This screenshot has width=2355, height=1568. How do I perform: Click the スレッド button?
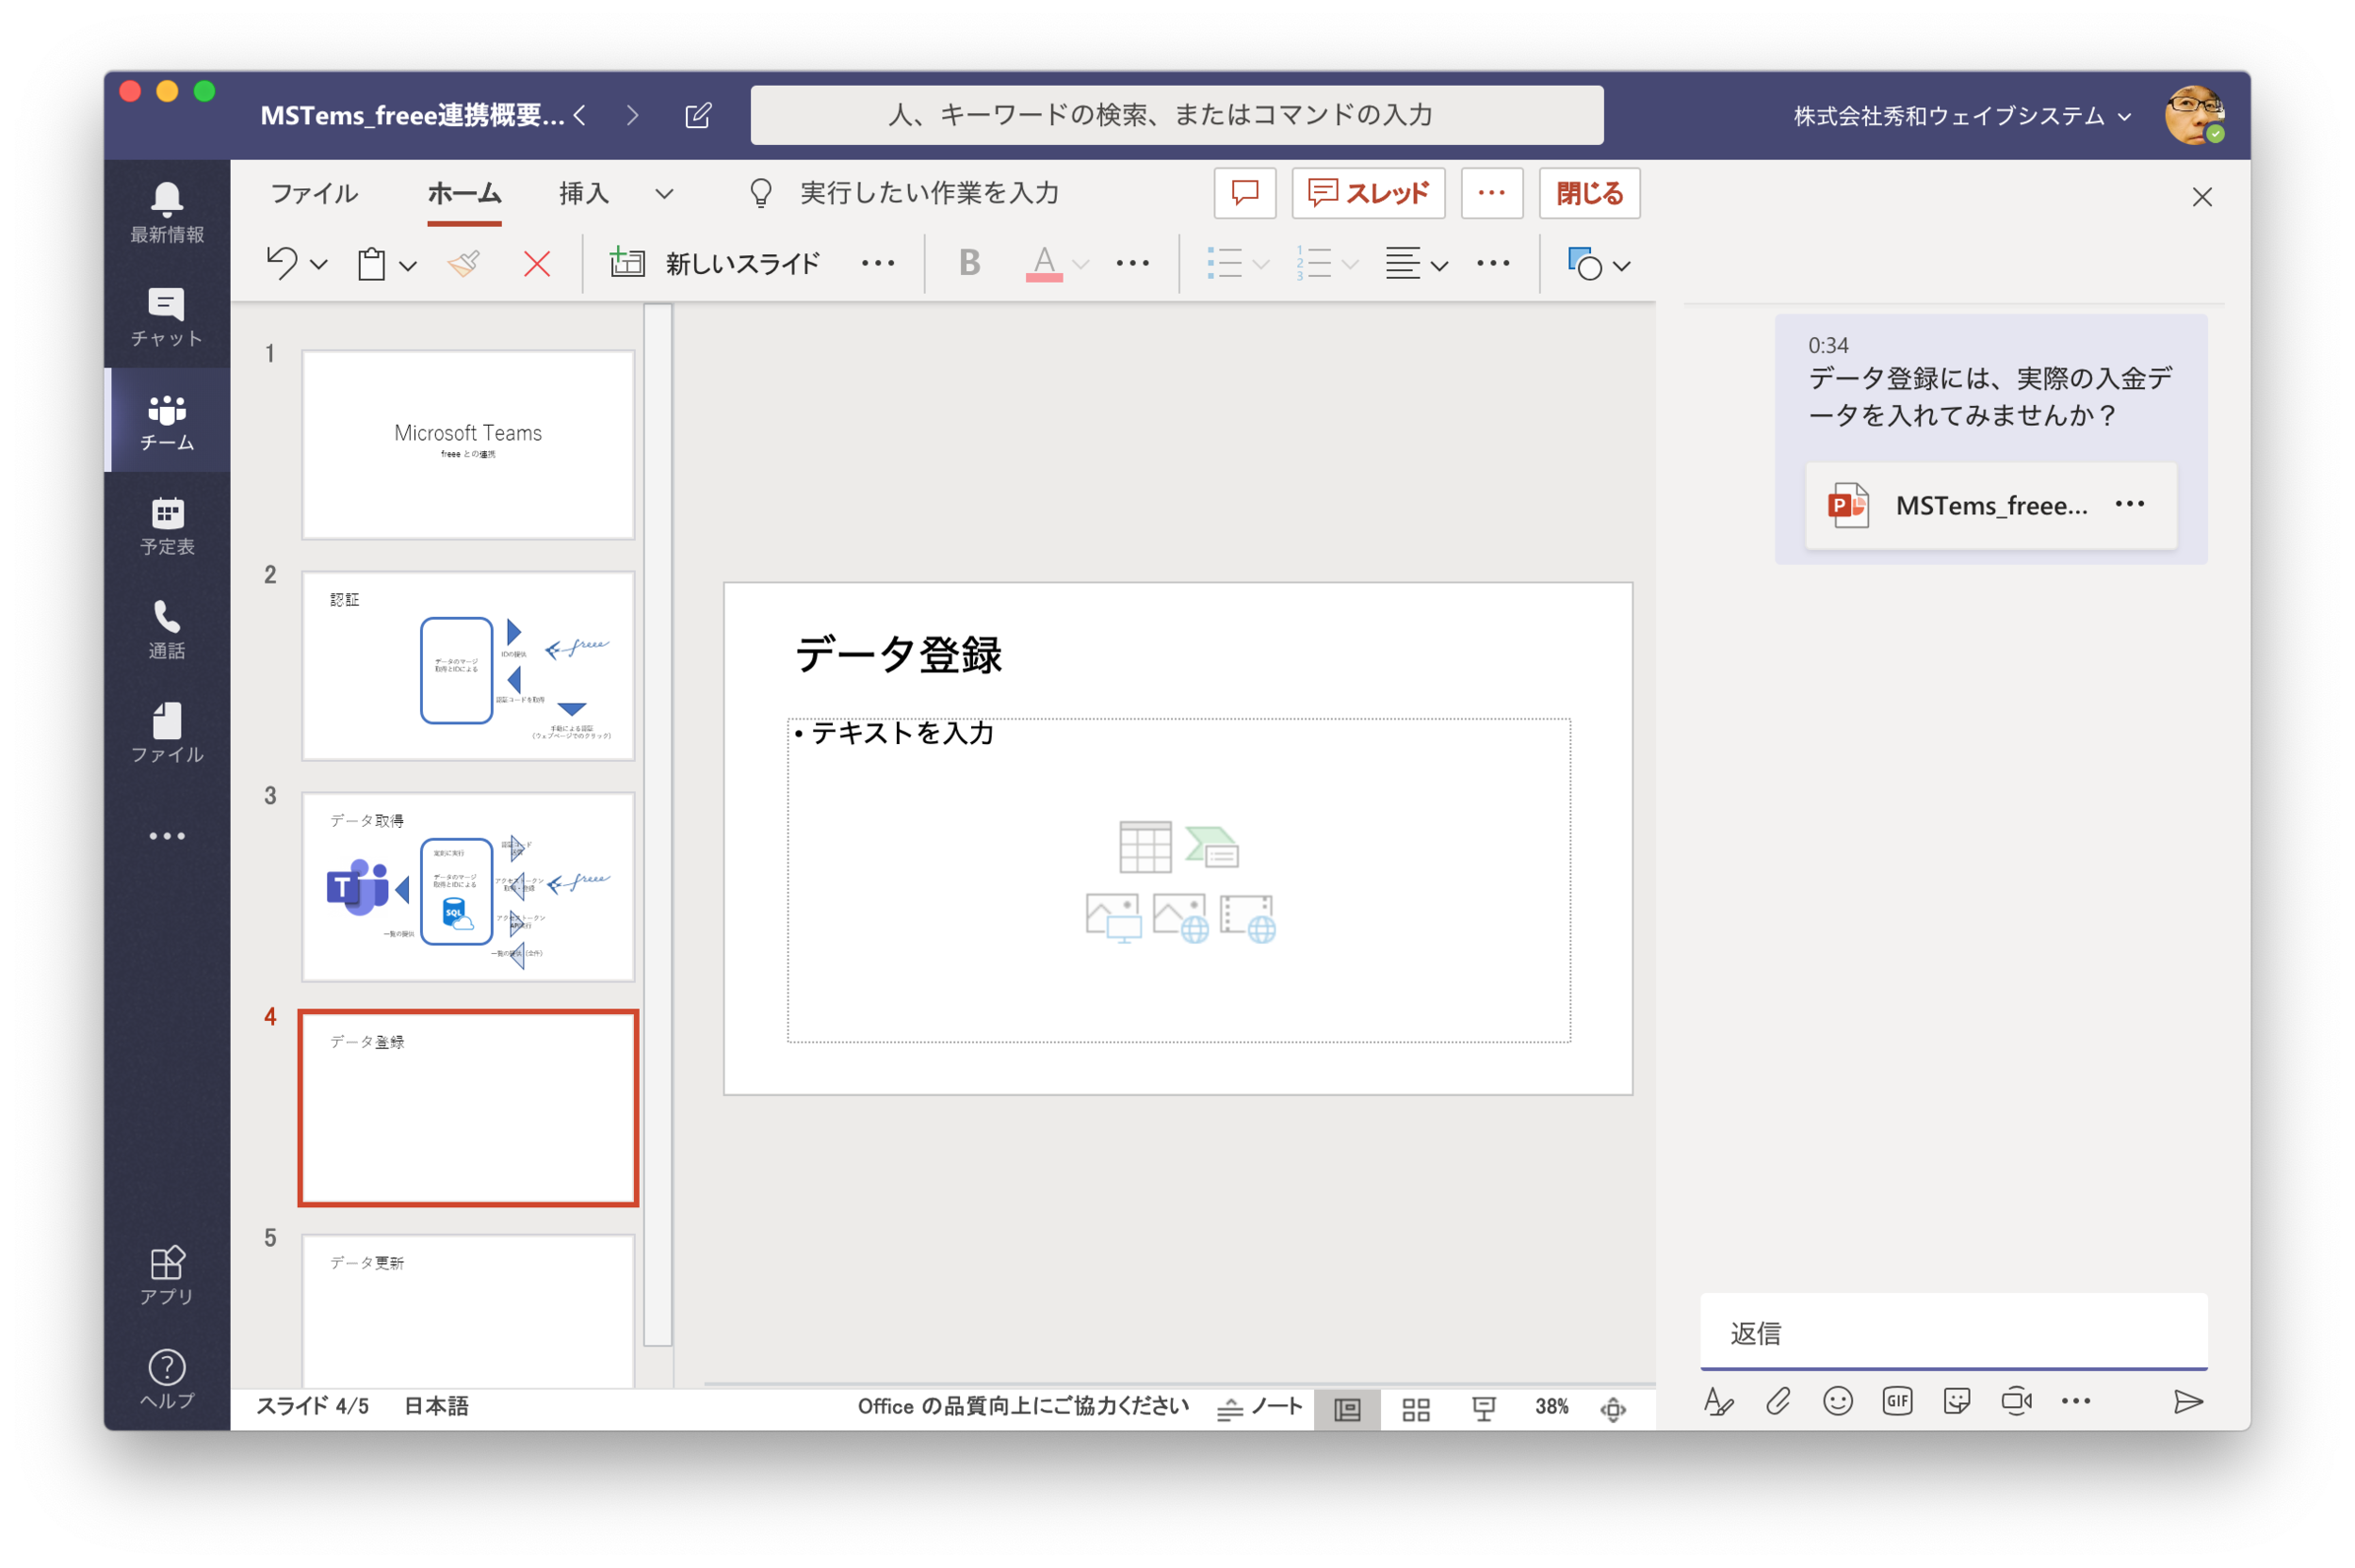pos(1368,192)
